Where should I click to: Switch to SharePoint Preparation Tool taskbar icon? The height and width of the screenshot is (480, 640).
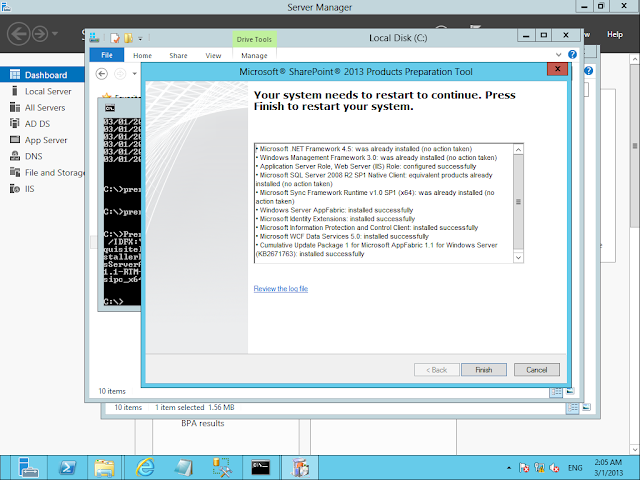(300, 468)
